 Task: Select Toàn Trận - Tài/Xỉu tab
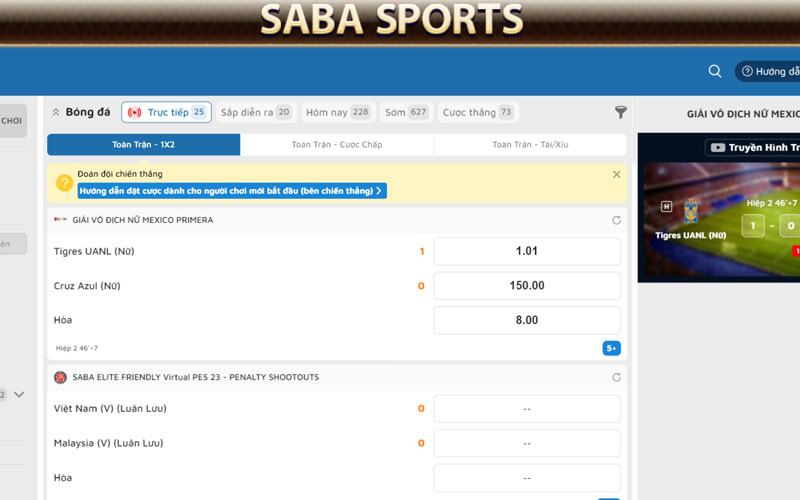pos(530,144)
